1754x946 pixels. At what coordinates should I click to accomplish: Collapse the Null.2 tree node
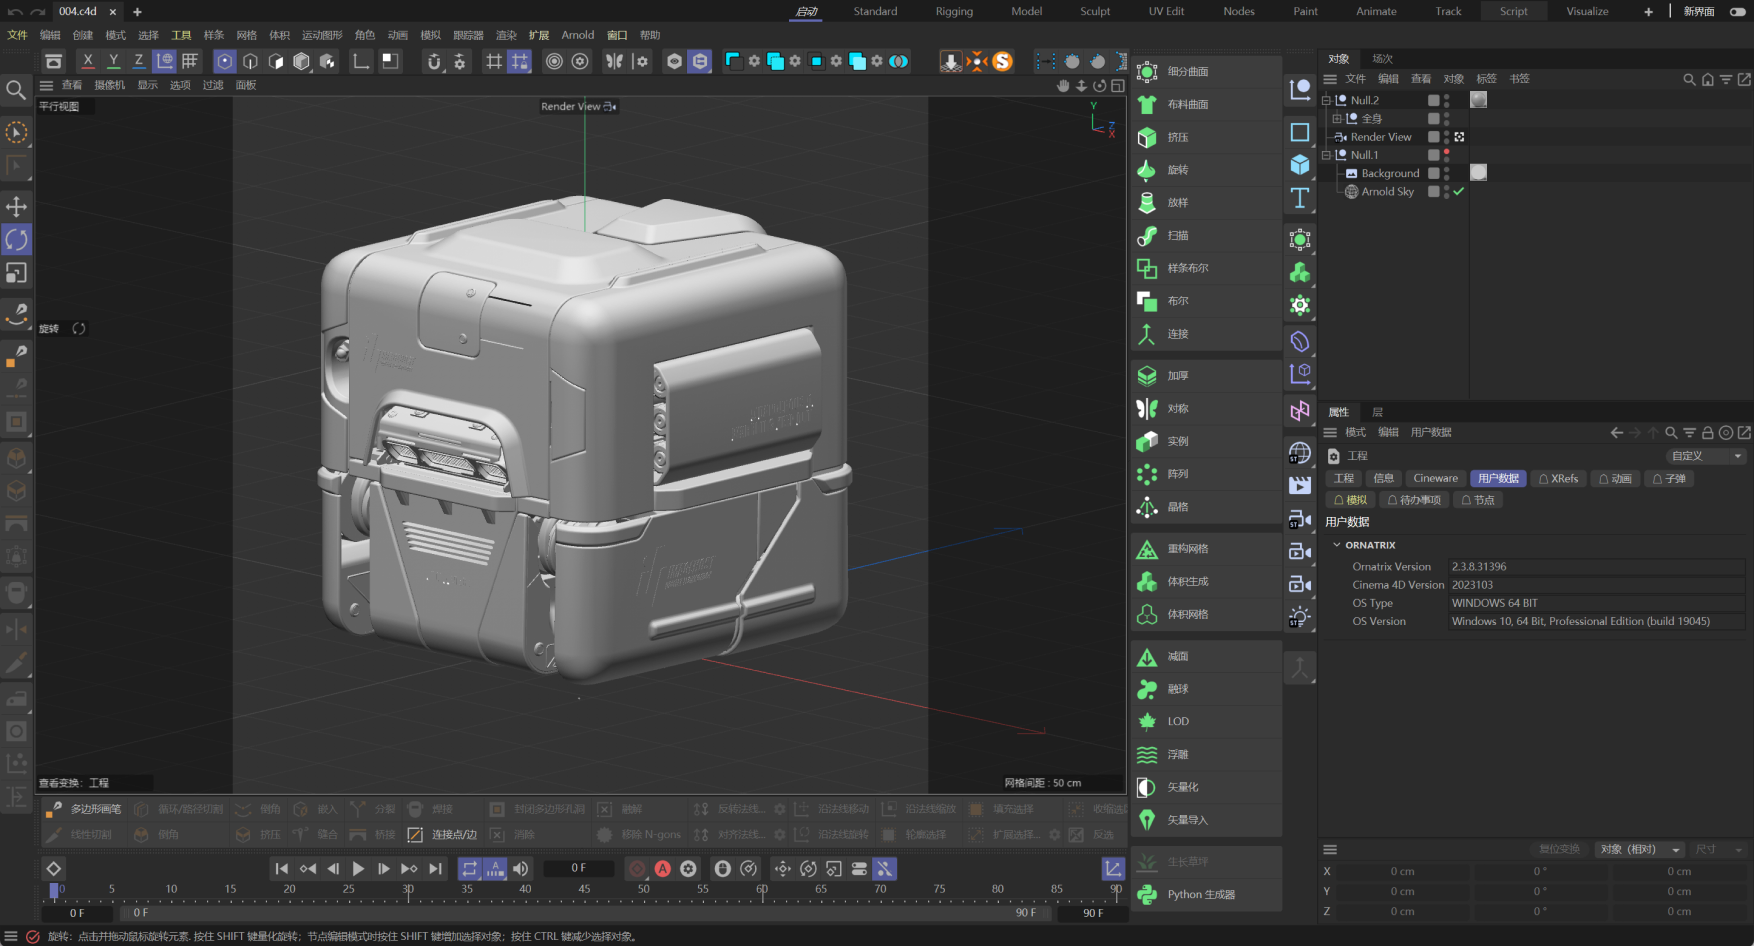(x=1326, y=100)
